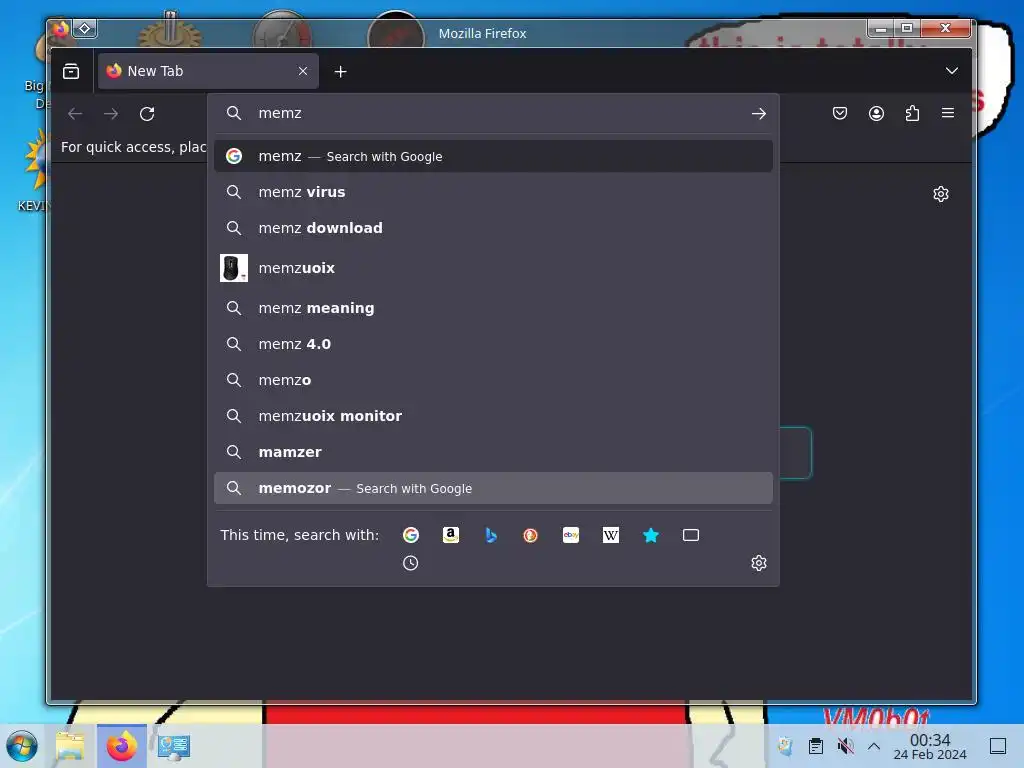1024x768 pixels.
Task: Search open tabs with the tab icon
Action: 691,536
